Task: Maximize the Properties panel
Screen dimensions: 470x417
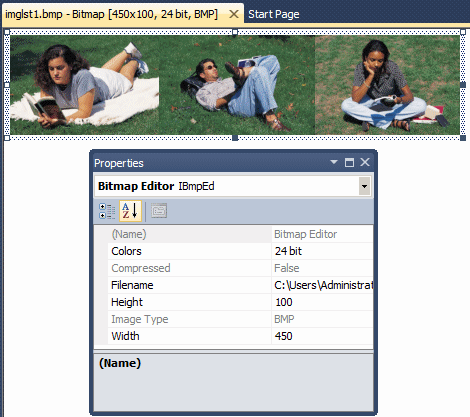Action: (349, 163)
